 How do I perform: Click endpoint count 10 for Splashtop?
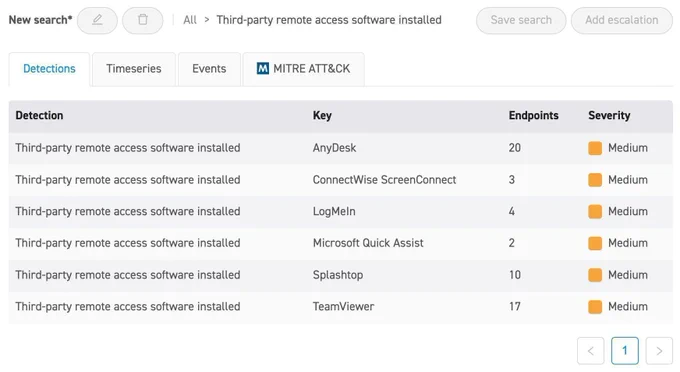point(515,275)
